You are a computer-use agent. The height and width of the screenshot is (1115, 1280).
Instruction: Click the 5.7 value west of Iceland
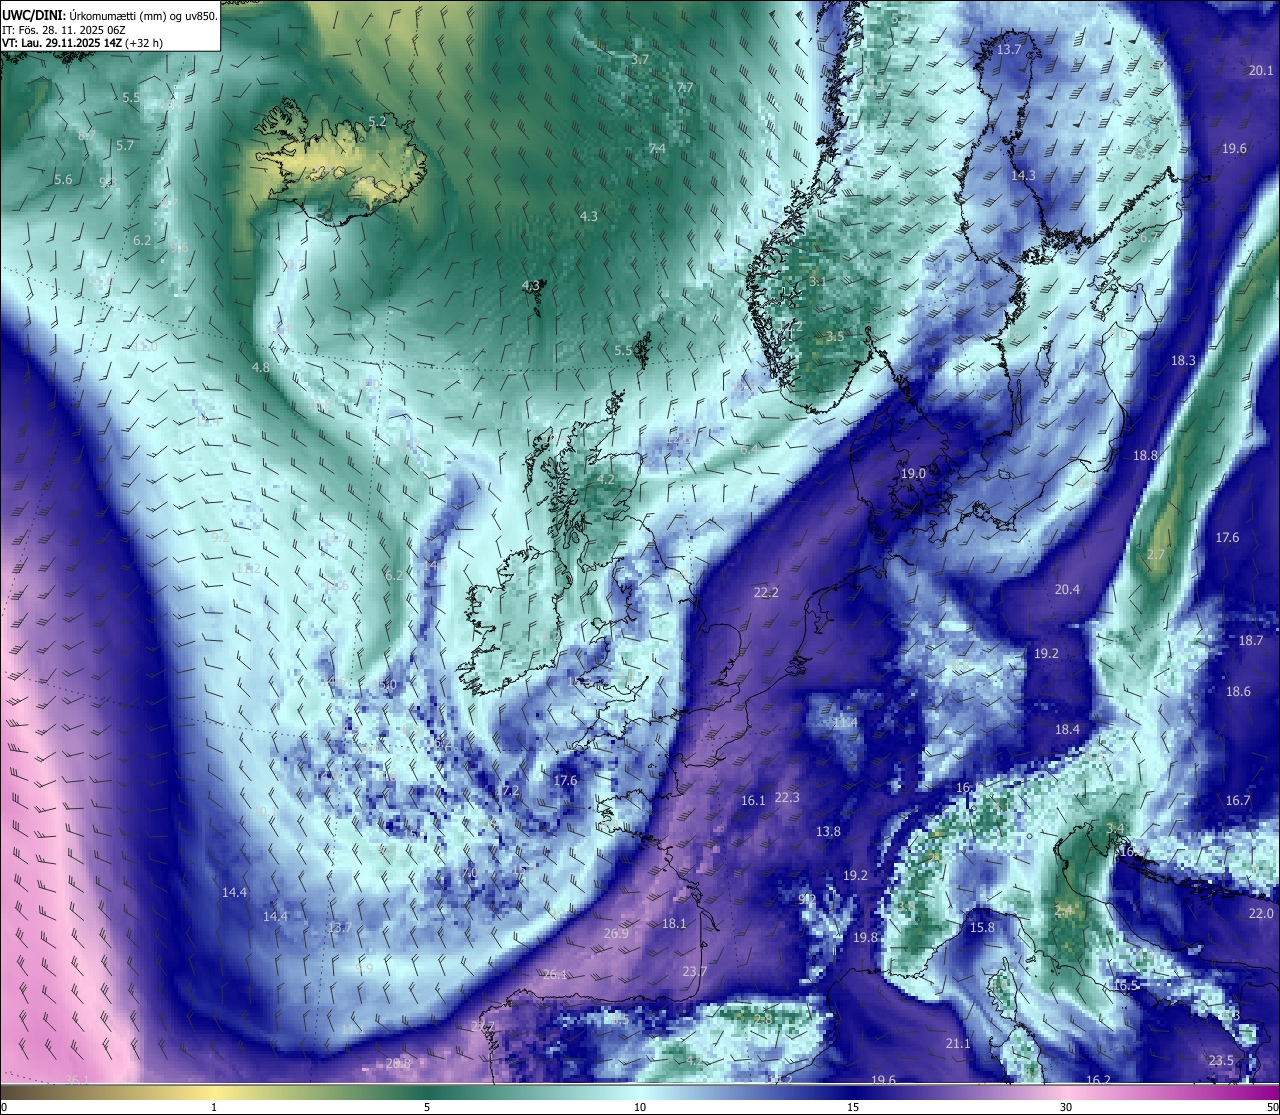pos(124,145)
